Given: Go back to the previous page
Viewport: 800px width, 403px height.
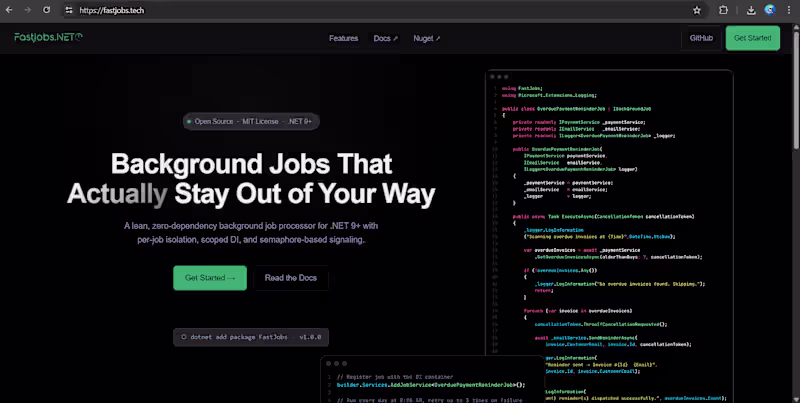Looking at the screenshot, I should tap(9, 10).
